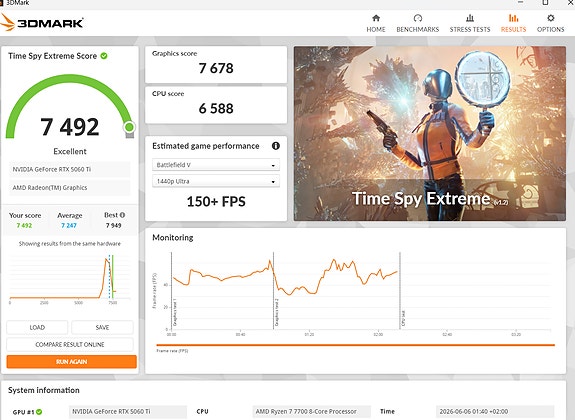This screenshot has height=420, width=575.
Task: Click the orange RUN AGAIN button
Action: 72,362
